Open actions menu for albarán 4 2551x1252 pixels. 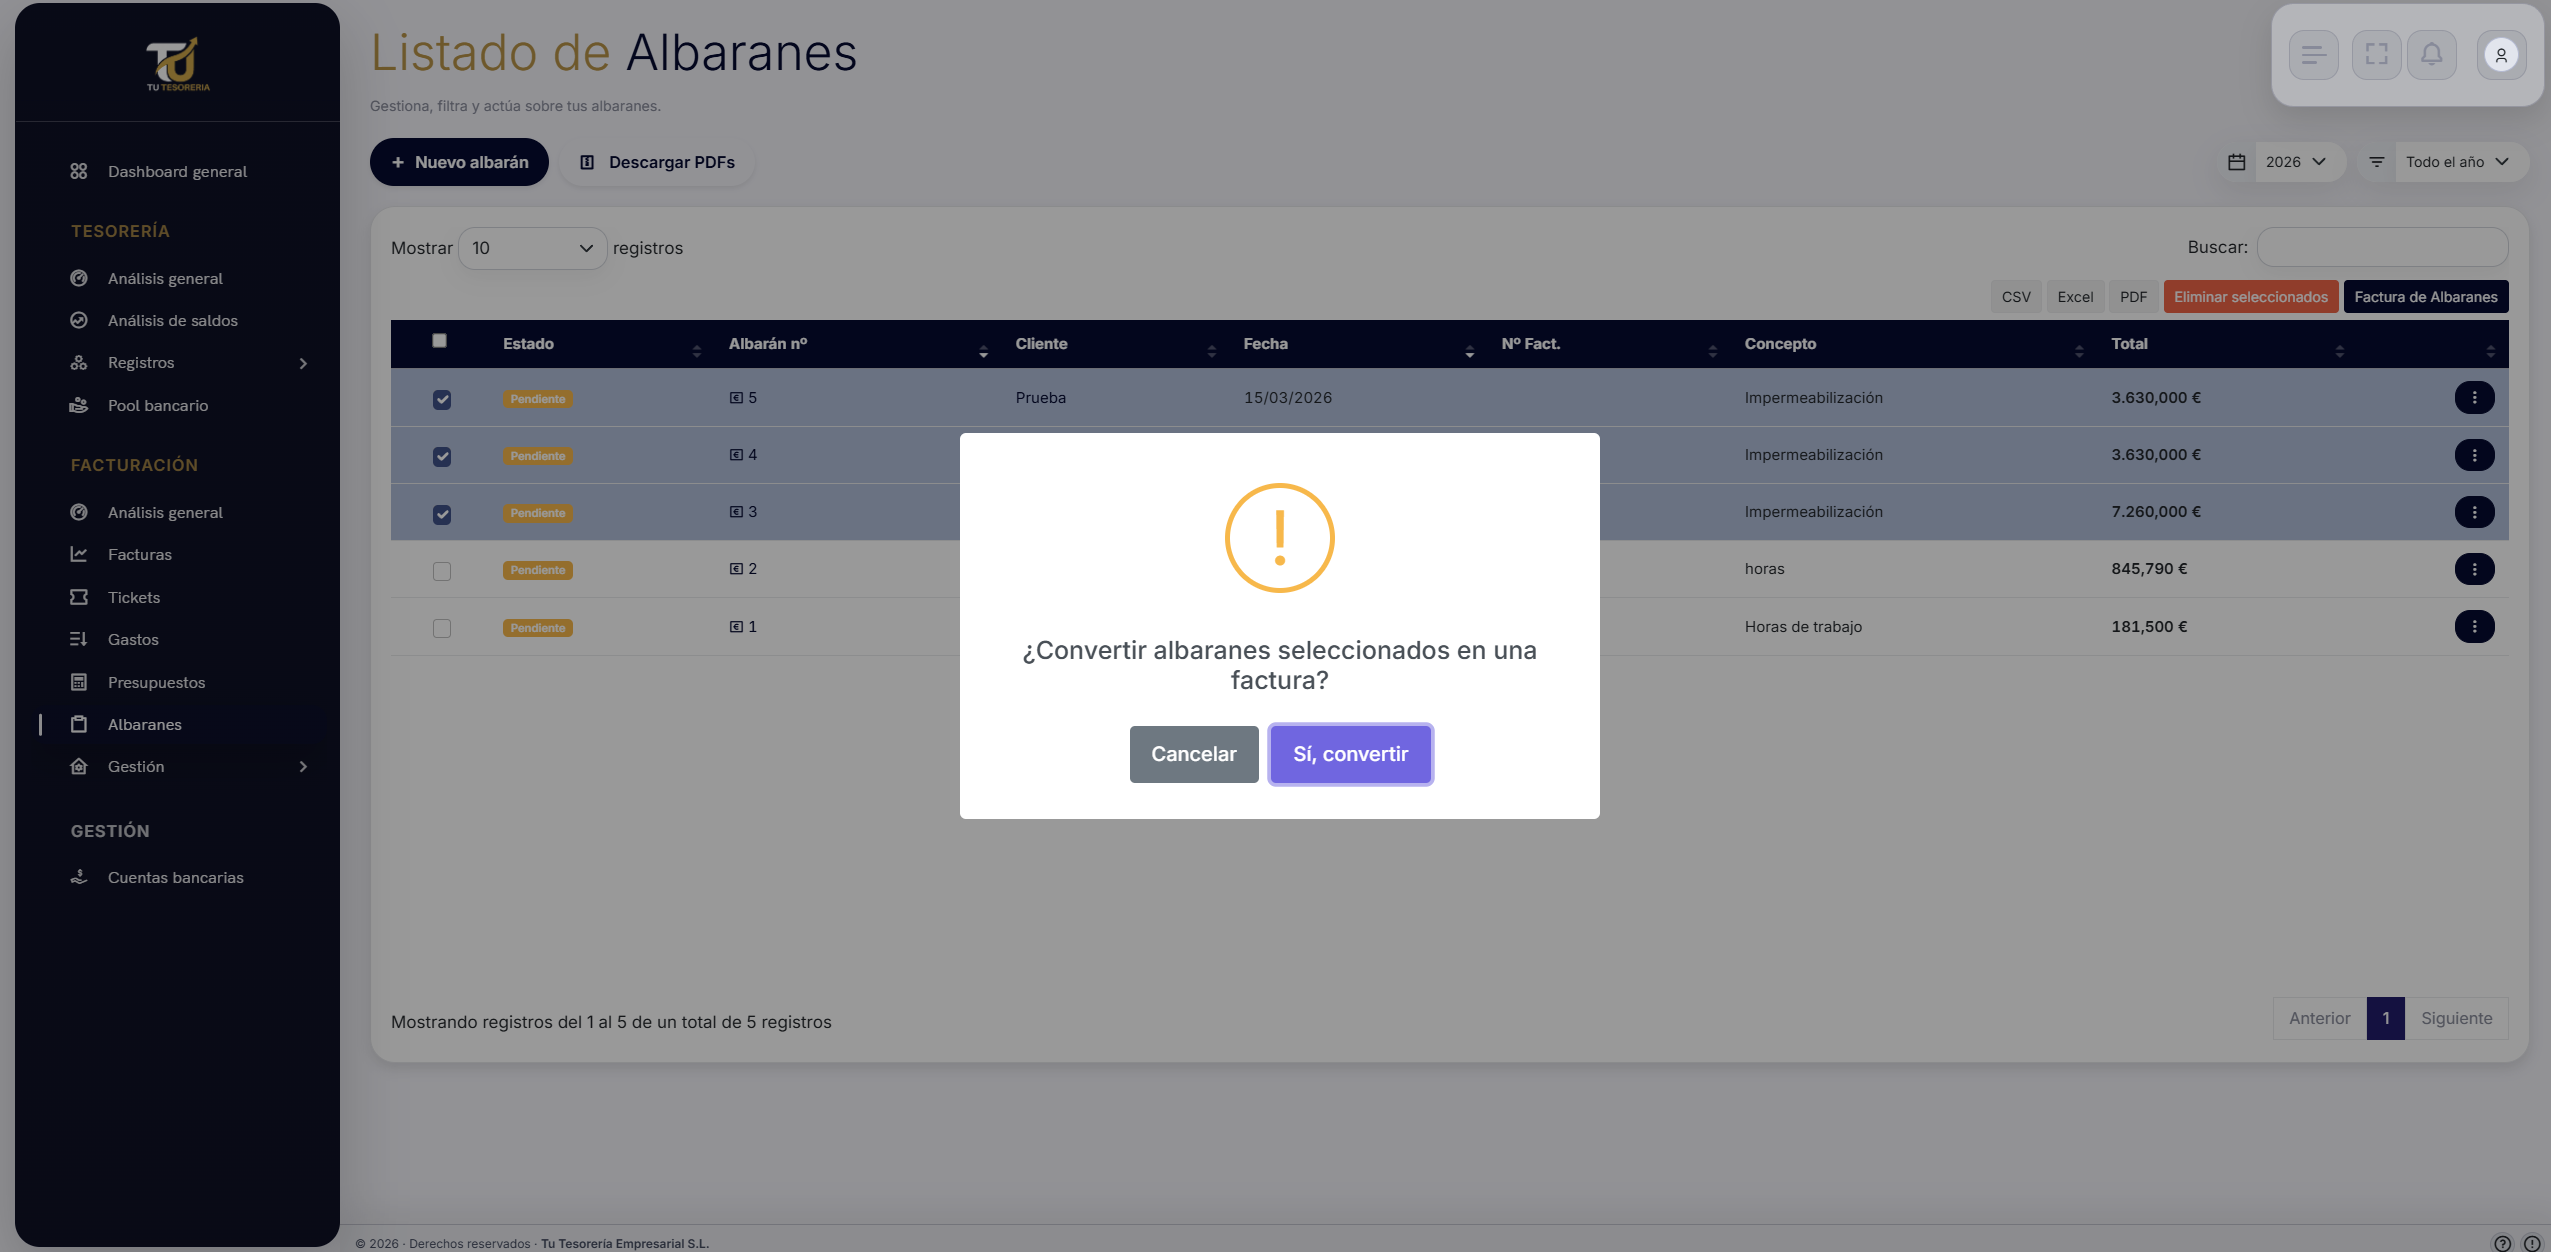pos(2474,455)
